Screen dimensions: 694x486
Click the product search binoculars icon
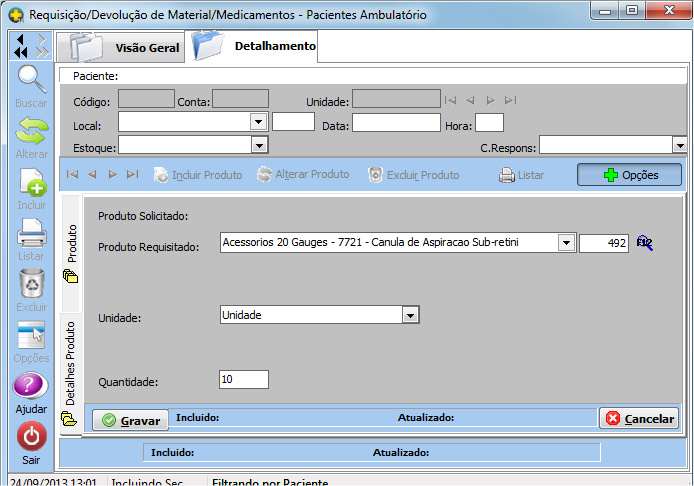click(644, 243)
